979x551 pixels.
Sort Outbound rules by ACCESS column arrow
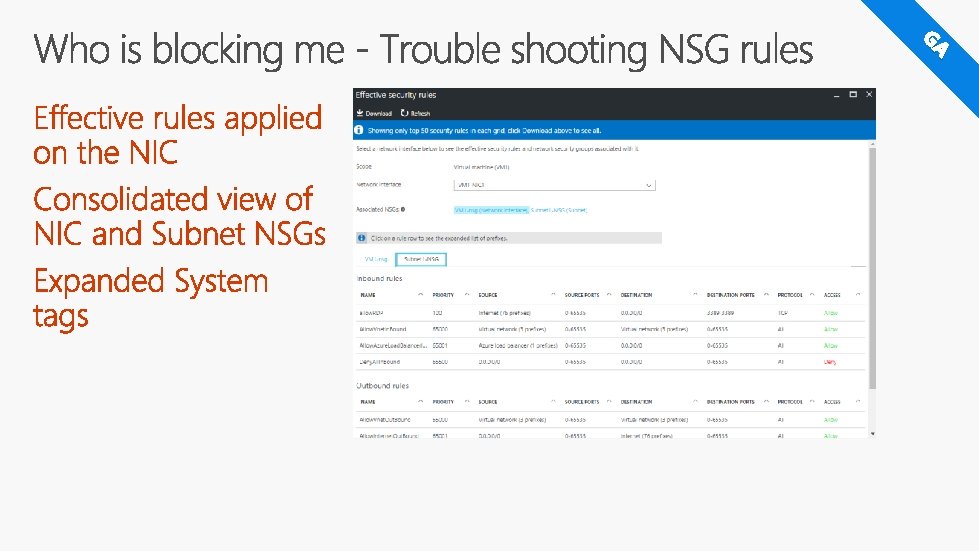point(858,401)
